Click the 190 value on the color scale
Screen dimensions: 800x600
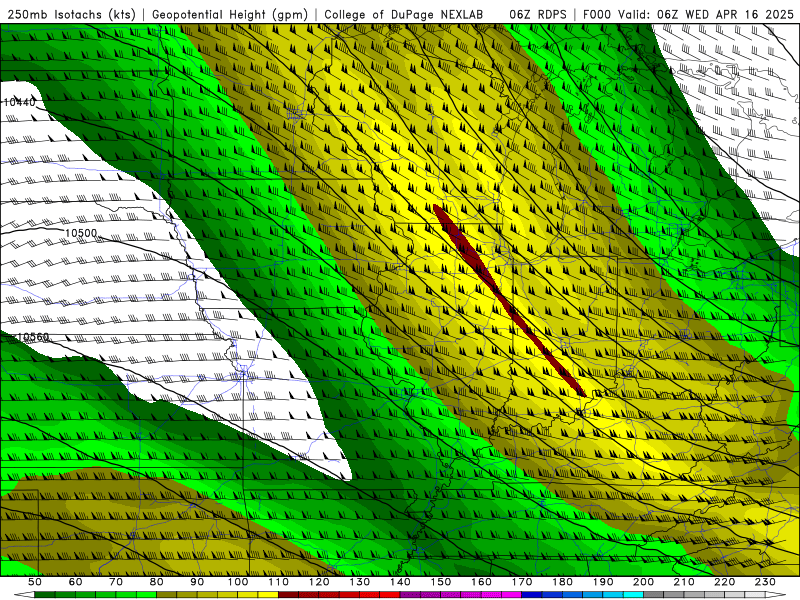click(604, 582)
